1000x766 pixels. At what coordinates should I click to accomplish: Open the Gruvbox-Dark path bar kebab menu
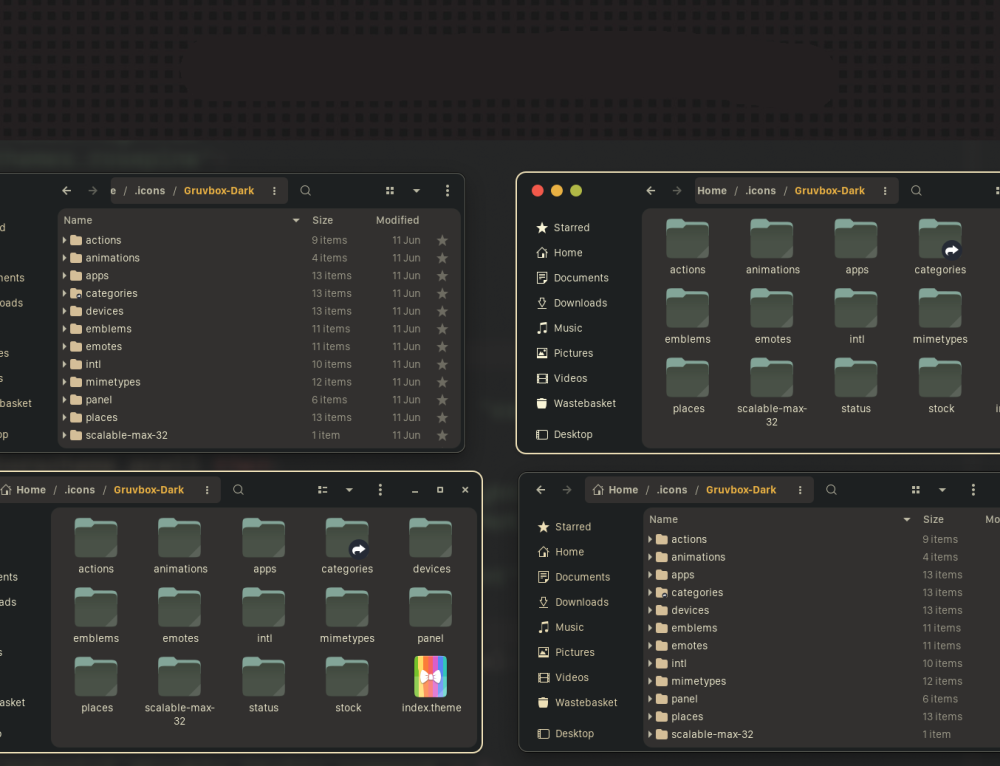[x=274, y=190]
